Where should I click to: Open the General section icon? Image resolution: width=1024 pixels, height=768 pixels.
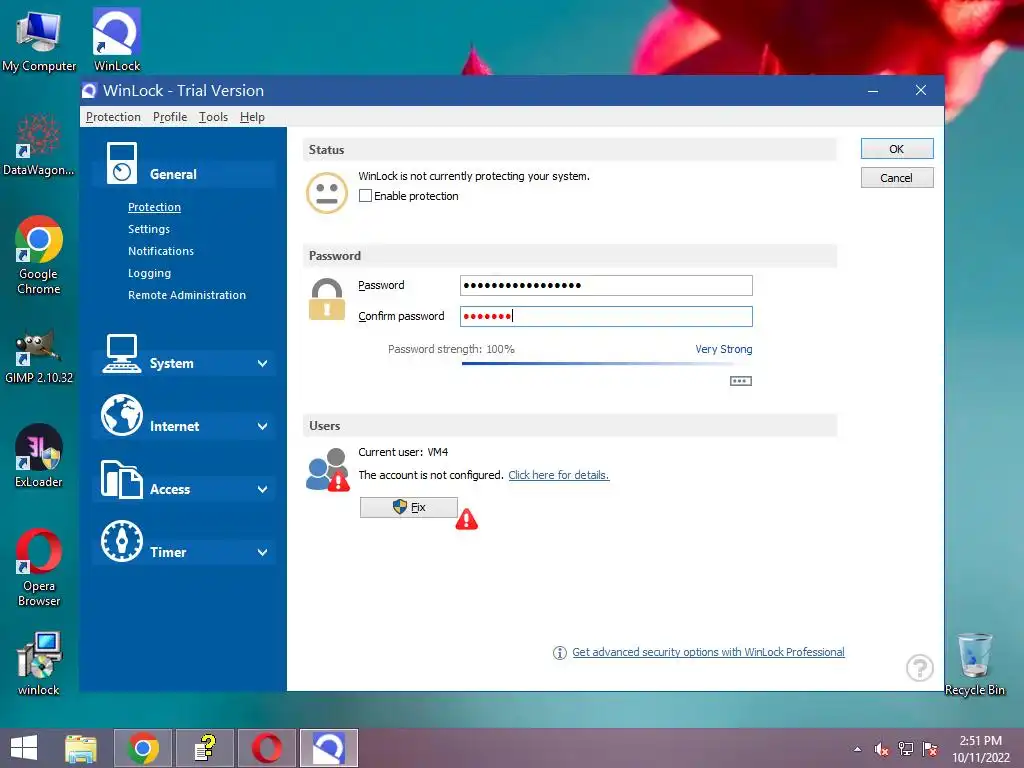click(x=122, y=163)
